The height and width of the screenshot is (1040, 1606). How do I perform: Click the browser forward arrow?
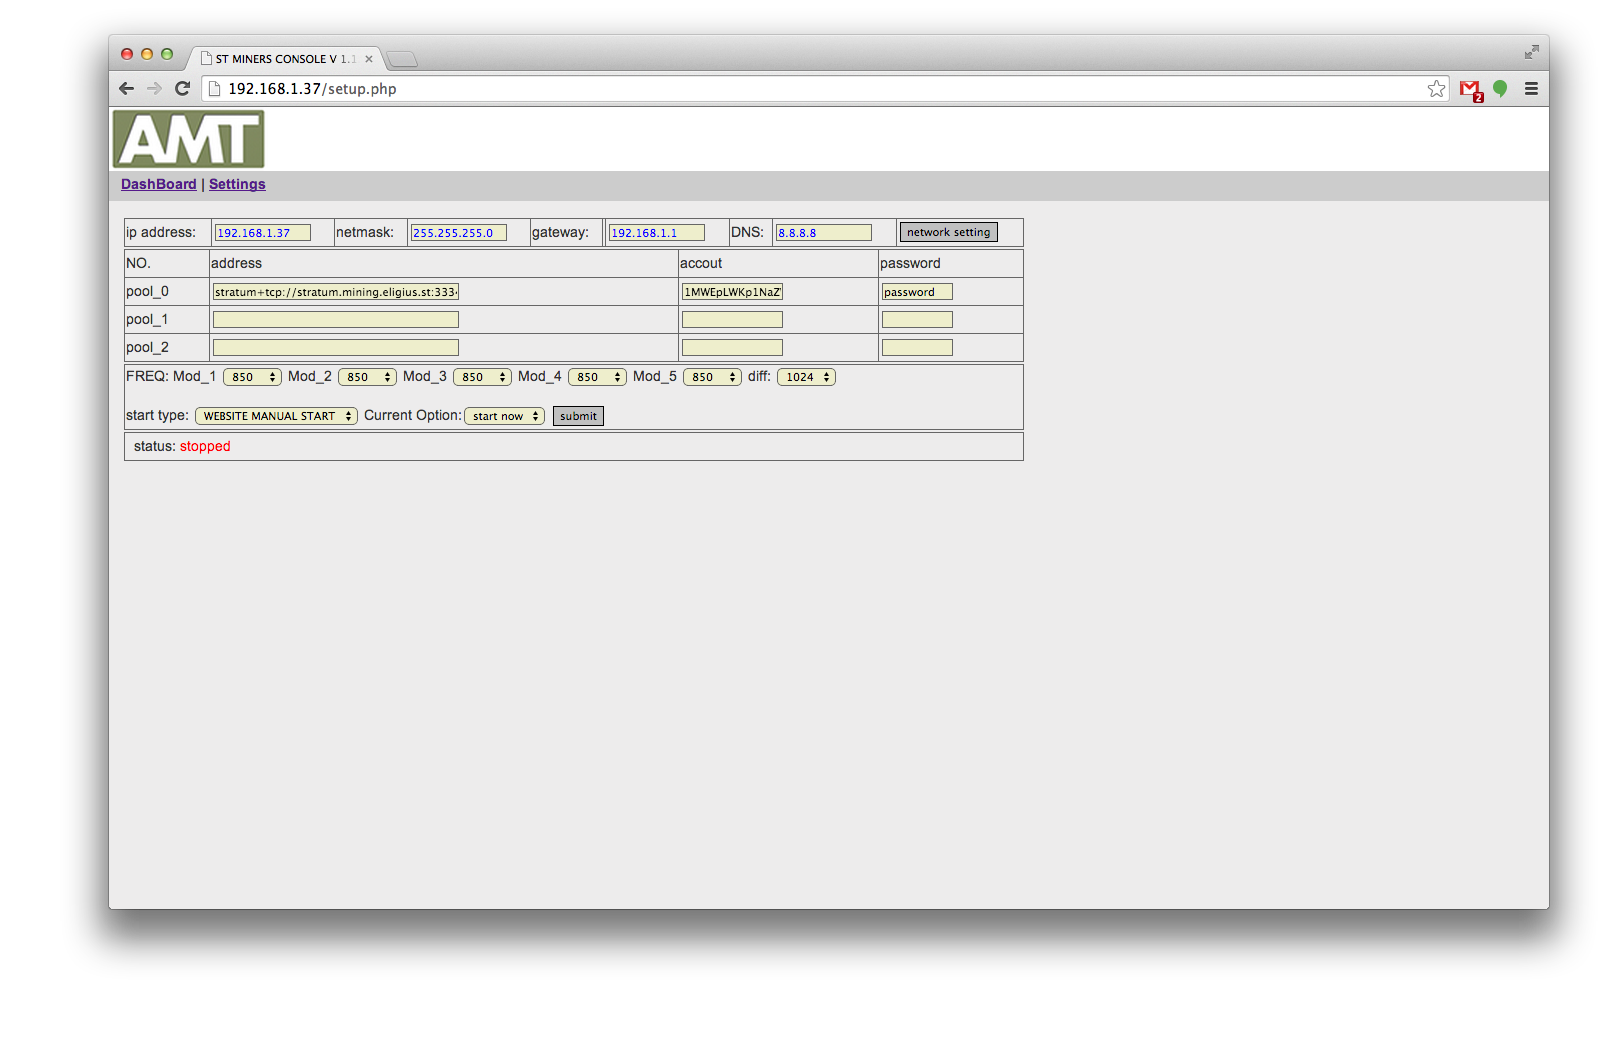(154, 89)
